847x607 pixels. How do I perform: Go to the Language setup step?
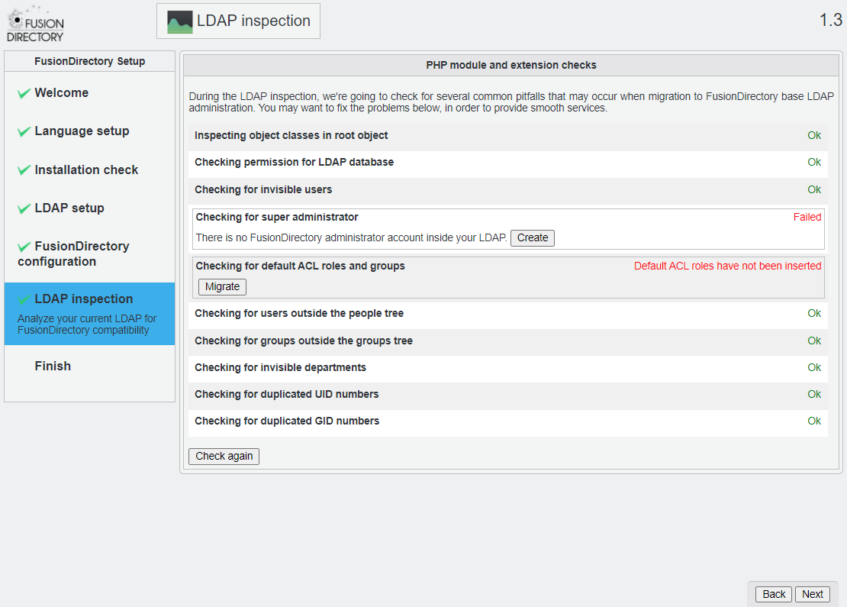tap(81, 131)
